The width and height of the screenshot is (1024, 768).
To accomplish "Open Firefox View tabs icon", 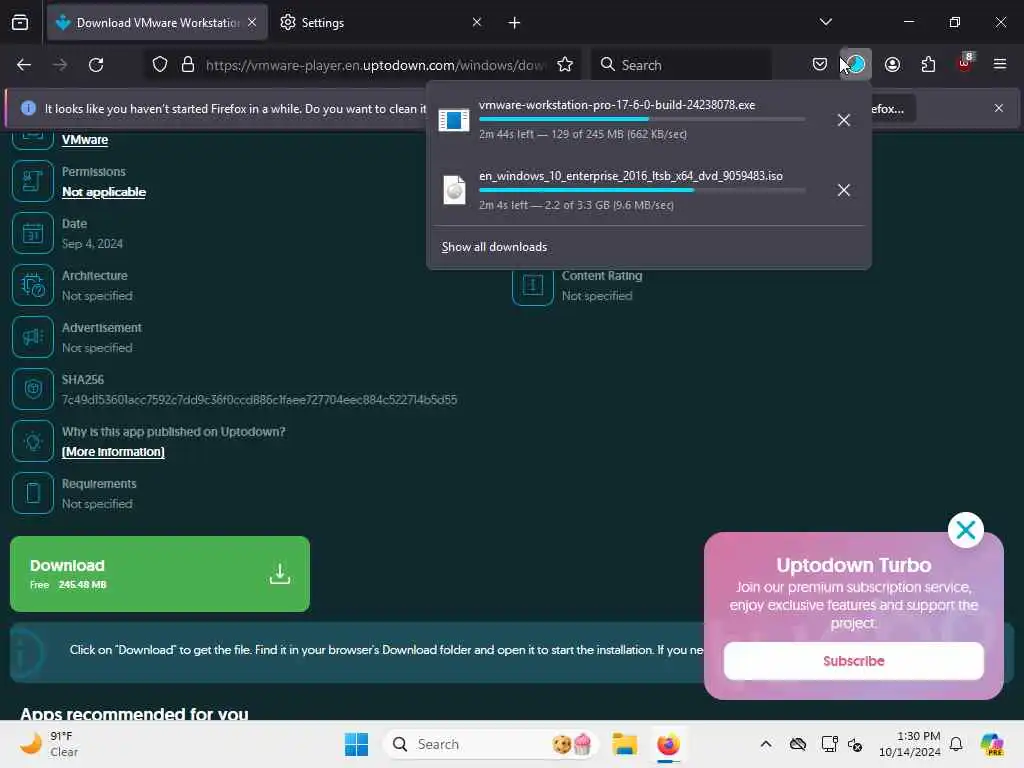I will point(20,22).
